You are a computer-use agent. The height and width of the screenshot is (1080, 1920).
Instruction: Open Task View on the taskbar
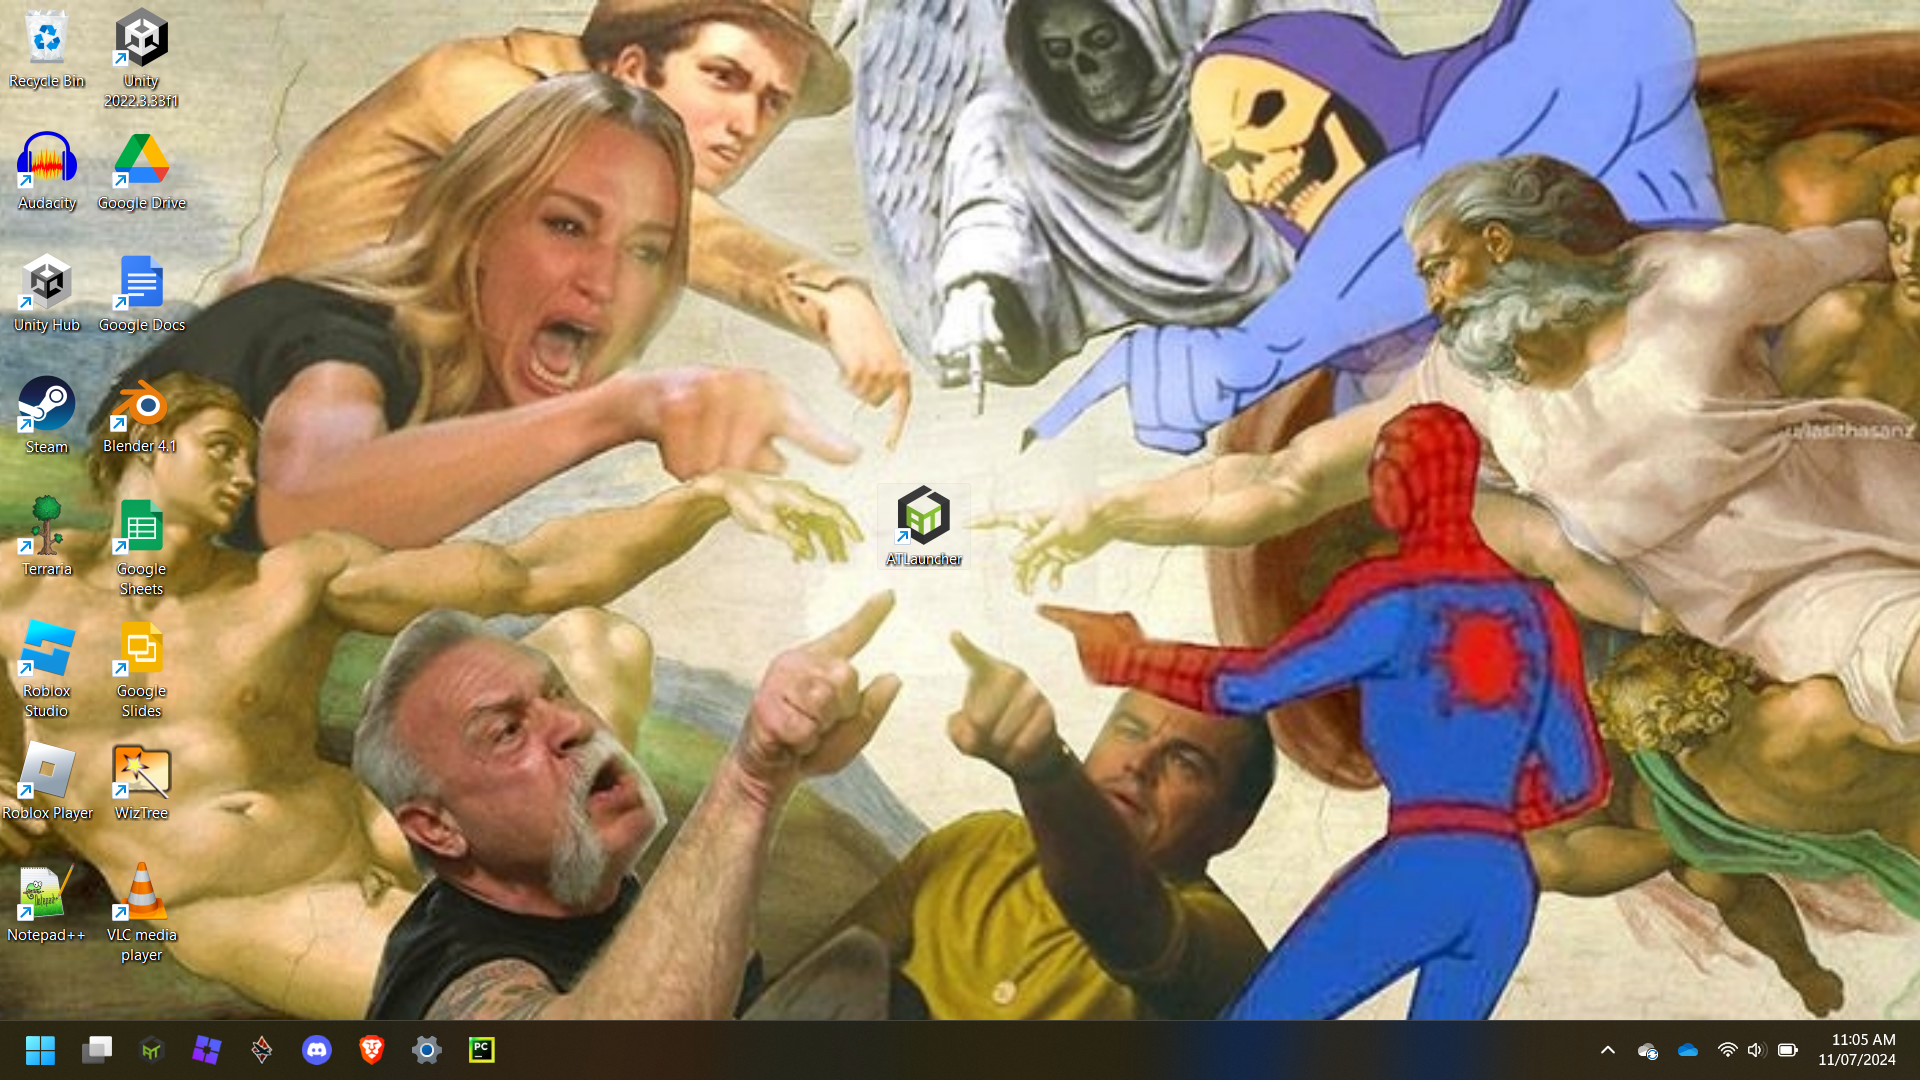point(97,1050)
